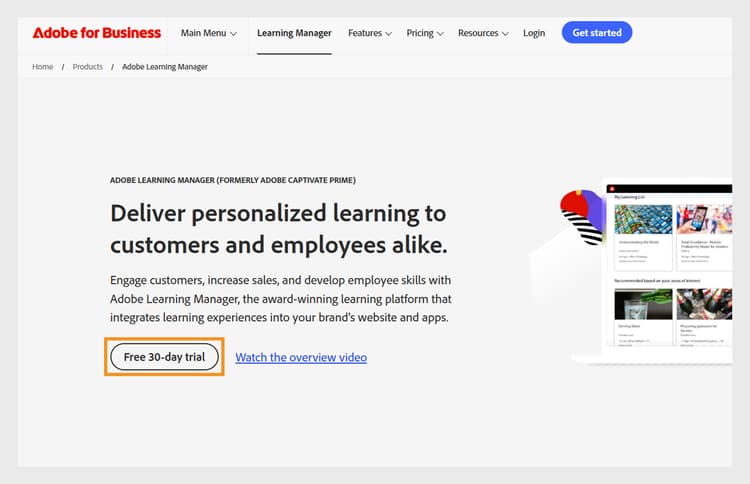Click the 'Deliver personalized learning' headline

click(279, 229)
